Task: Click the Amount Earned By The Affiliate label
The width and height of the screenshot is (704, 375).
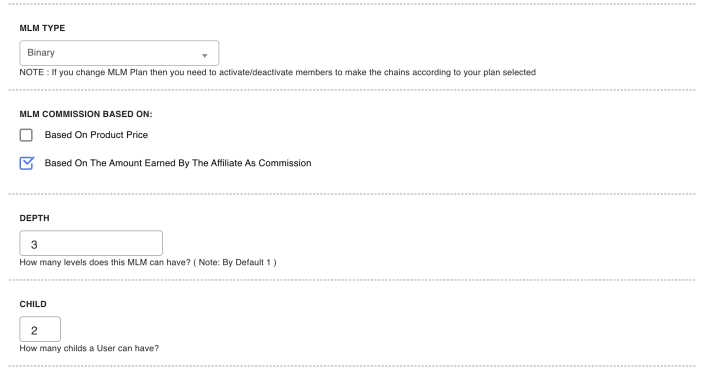Action: tap(178, 163)
